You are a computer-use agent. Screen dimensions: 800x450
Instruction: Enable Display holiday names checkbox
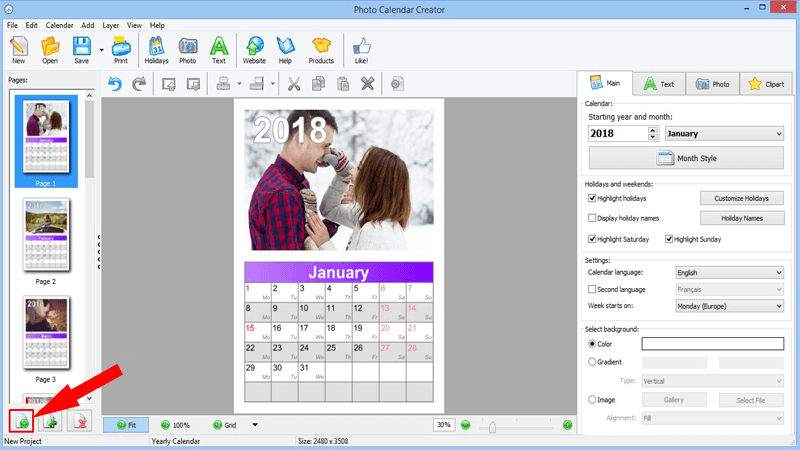click(592, 218)
